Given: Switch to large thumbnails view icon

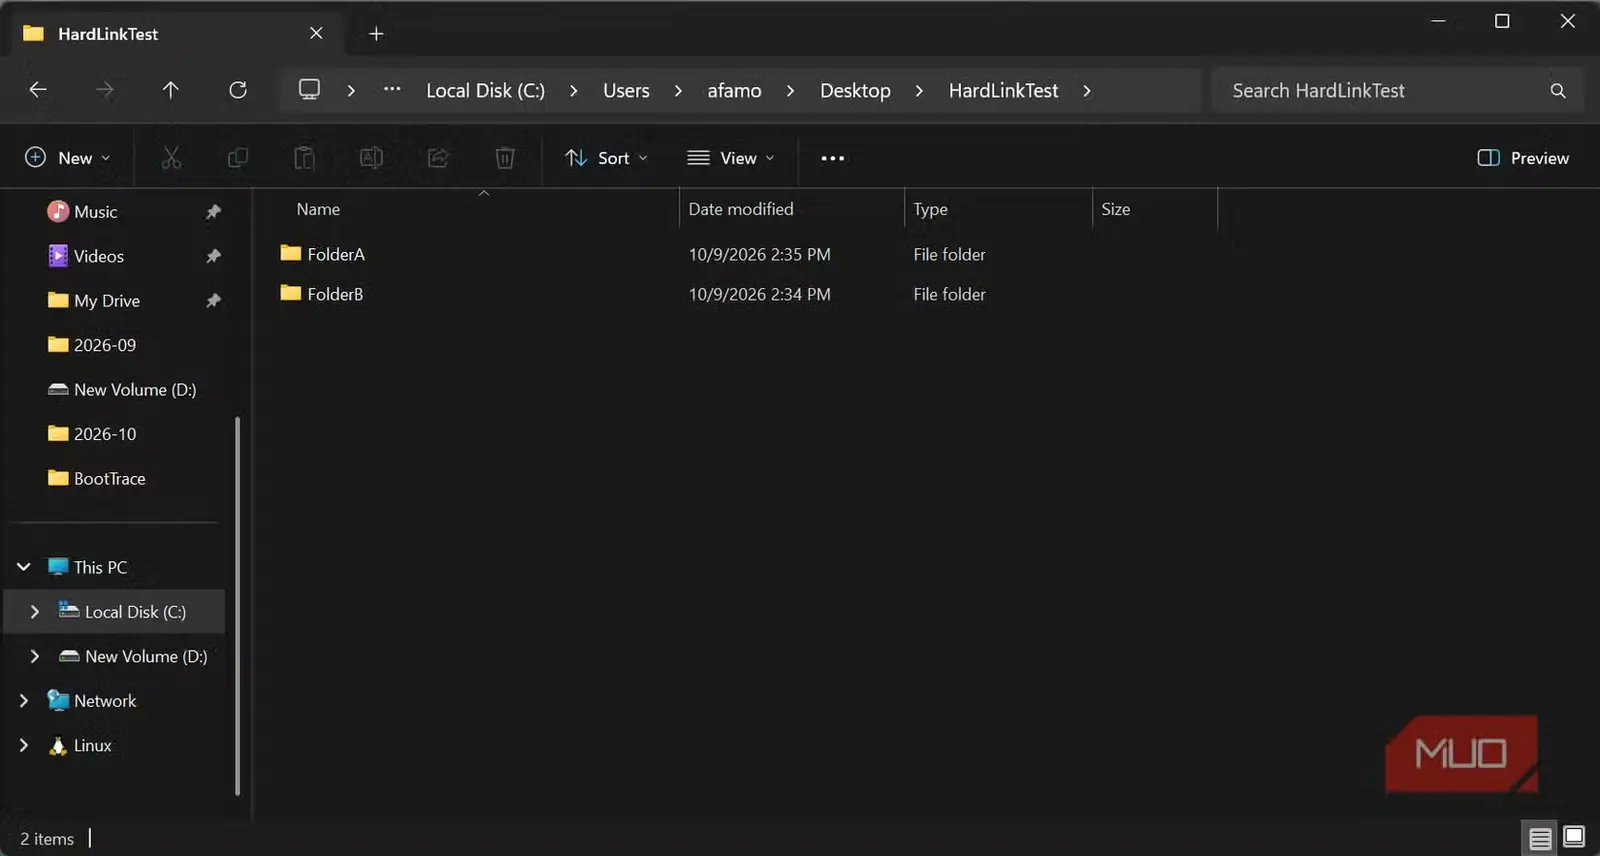Looking at the screenshot, I should point(1574,837).
